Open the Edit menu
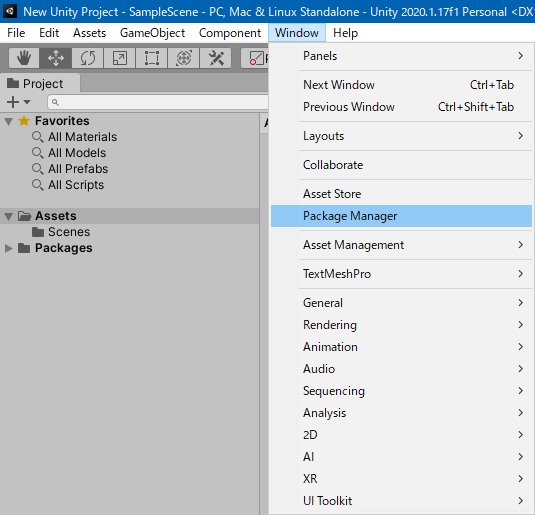This screenshot has height=515, width=535. (x=49, y=33)
